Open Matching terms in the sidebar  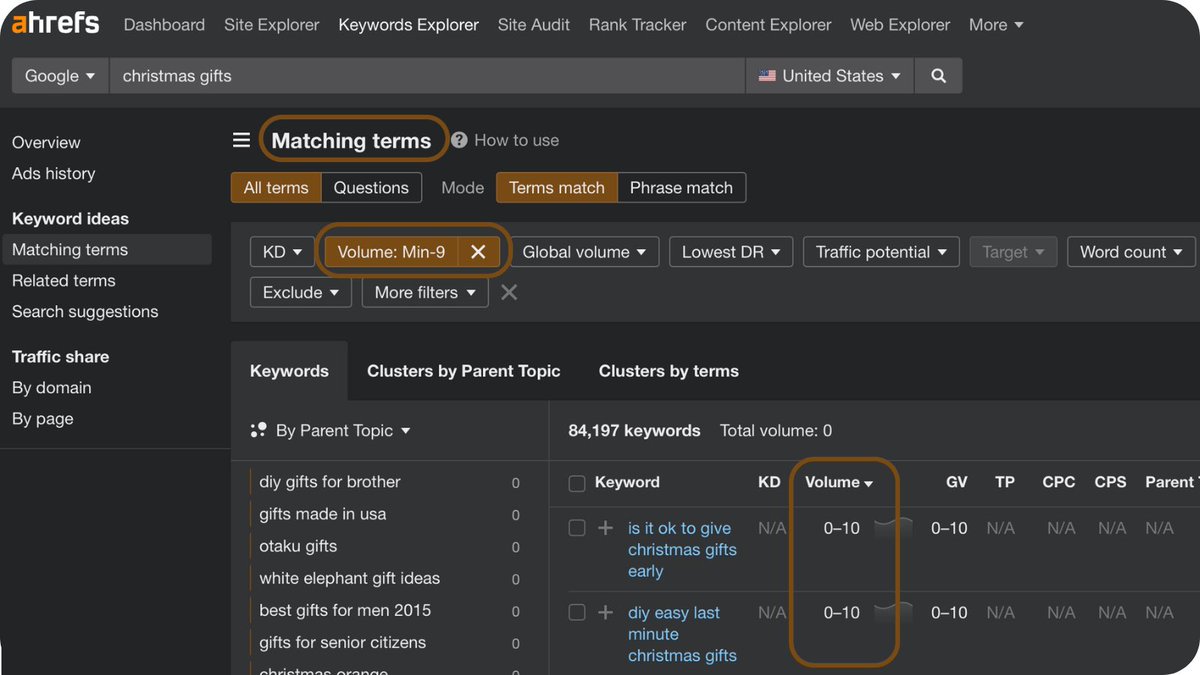tap(107, 250)
